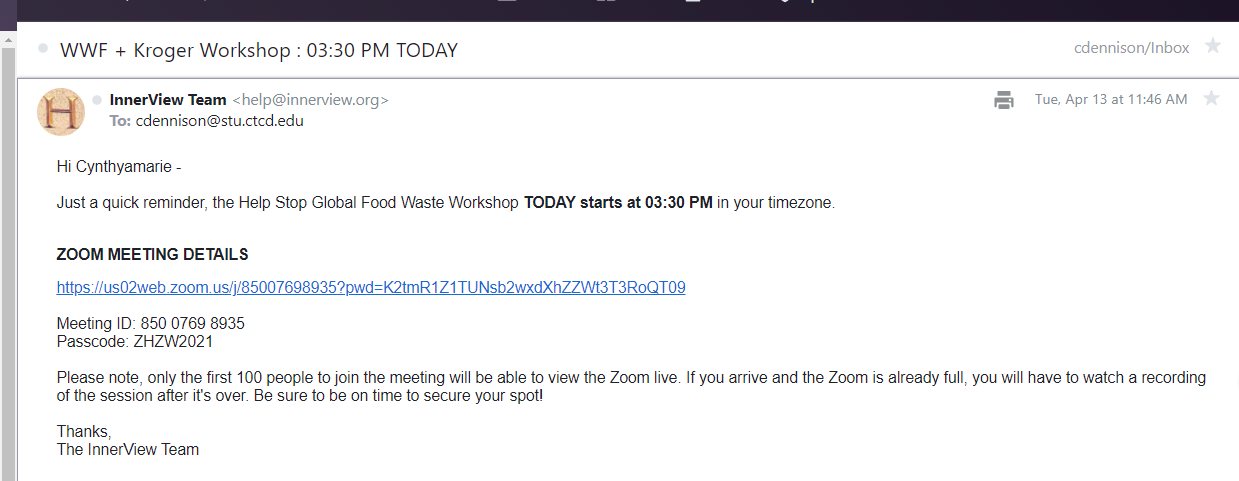Click the print message icon
Image resolution: width=1239 pixels, height=481 pixels.
(1004, 100)
